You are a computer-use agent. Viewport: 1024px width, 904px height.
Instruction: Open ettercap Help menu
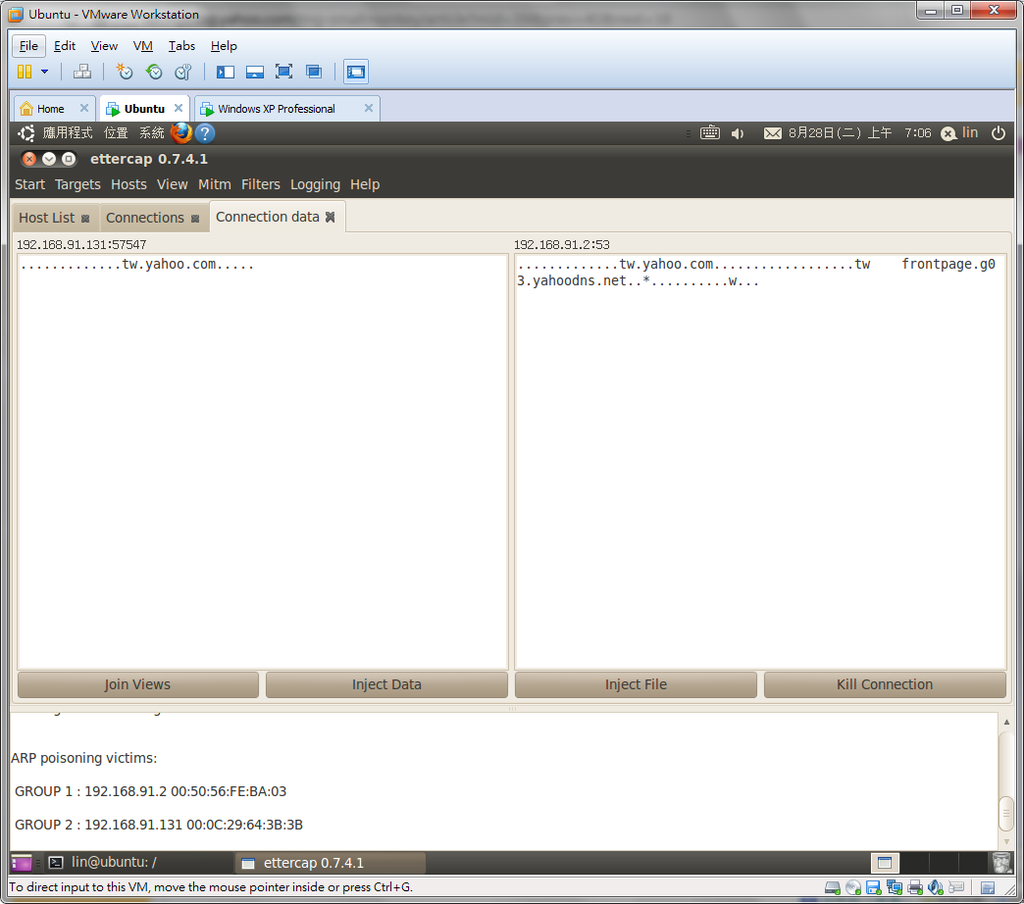[x=365, y=184]
